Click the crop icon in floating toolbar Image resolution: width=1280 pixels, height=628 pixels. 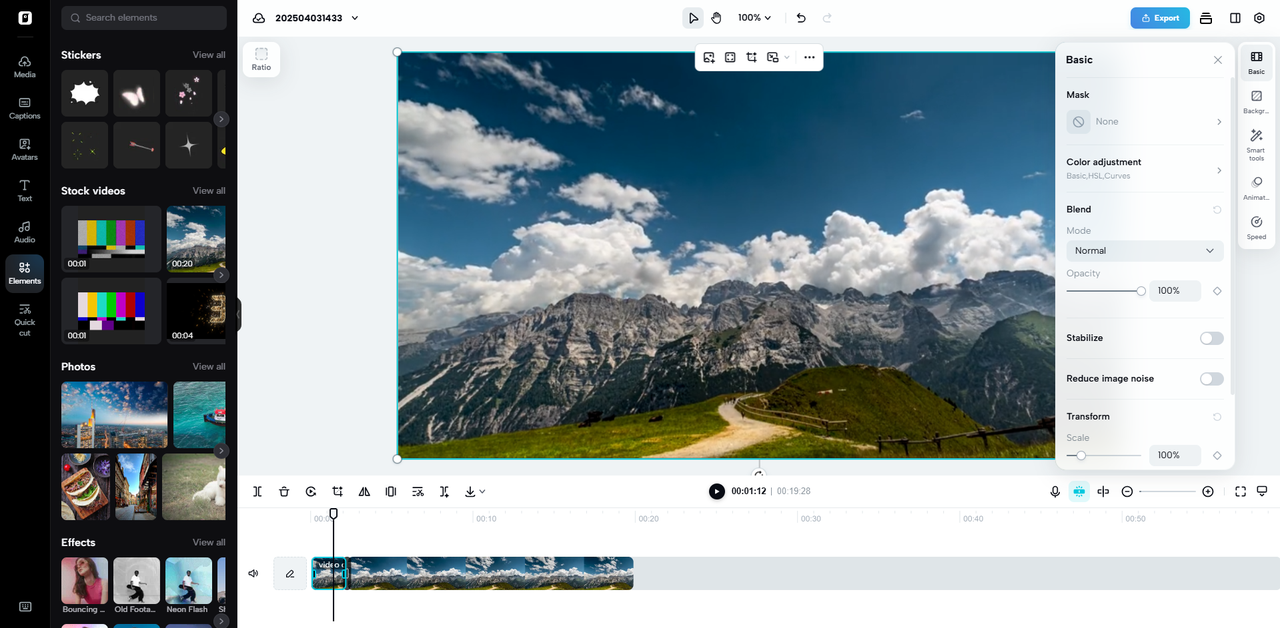pyautogui.click(x=751, y=58)
